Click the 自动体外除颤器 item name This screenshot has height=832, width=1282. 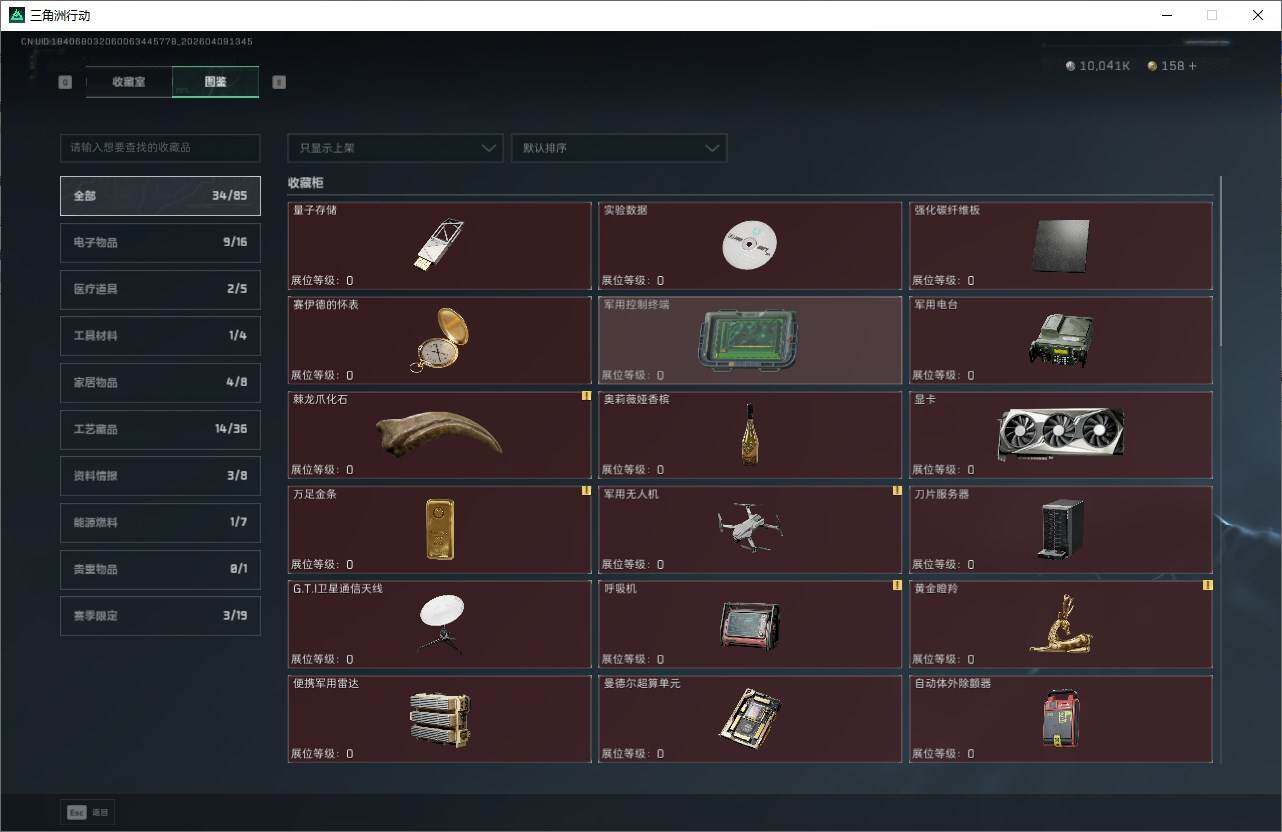pyautogui.click(x=953, y=684)
